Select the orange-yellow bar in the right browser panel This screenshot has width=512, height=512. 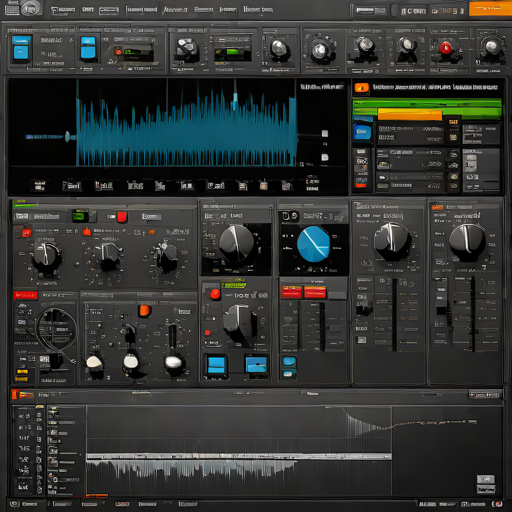(410, 114)
